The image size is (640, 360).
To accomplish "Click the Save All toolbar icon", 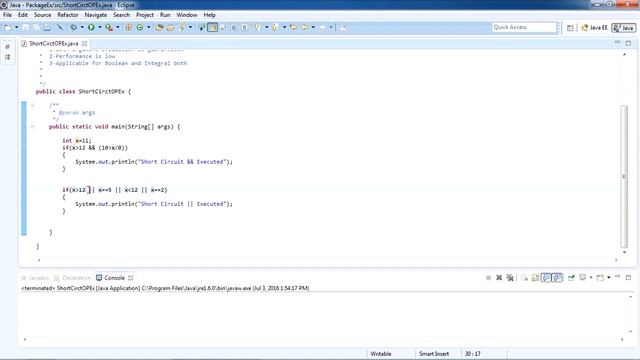I will 36,27.
